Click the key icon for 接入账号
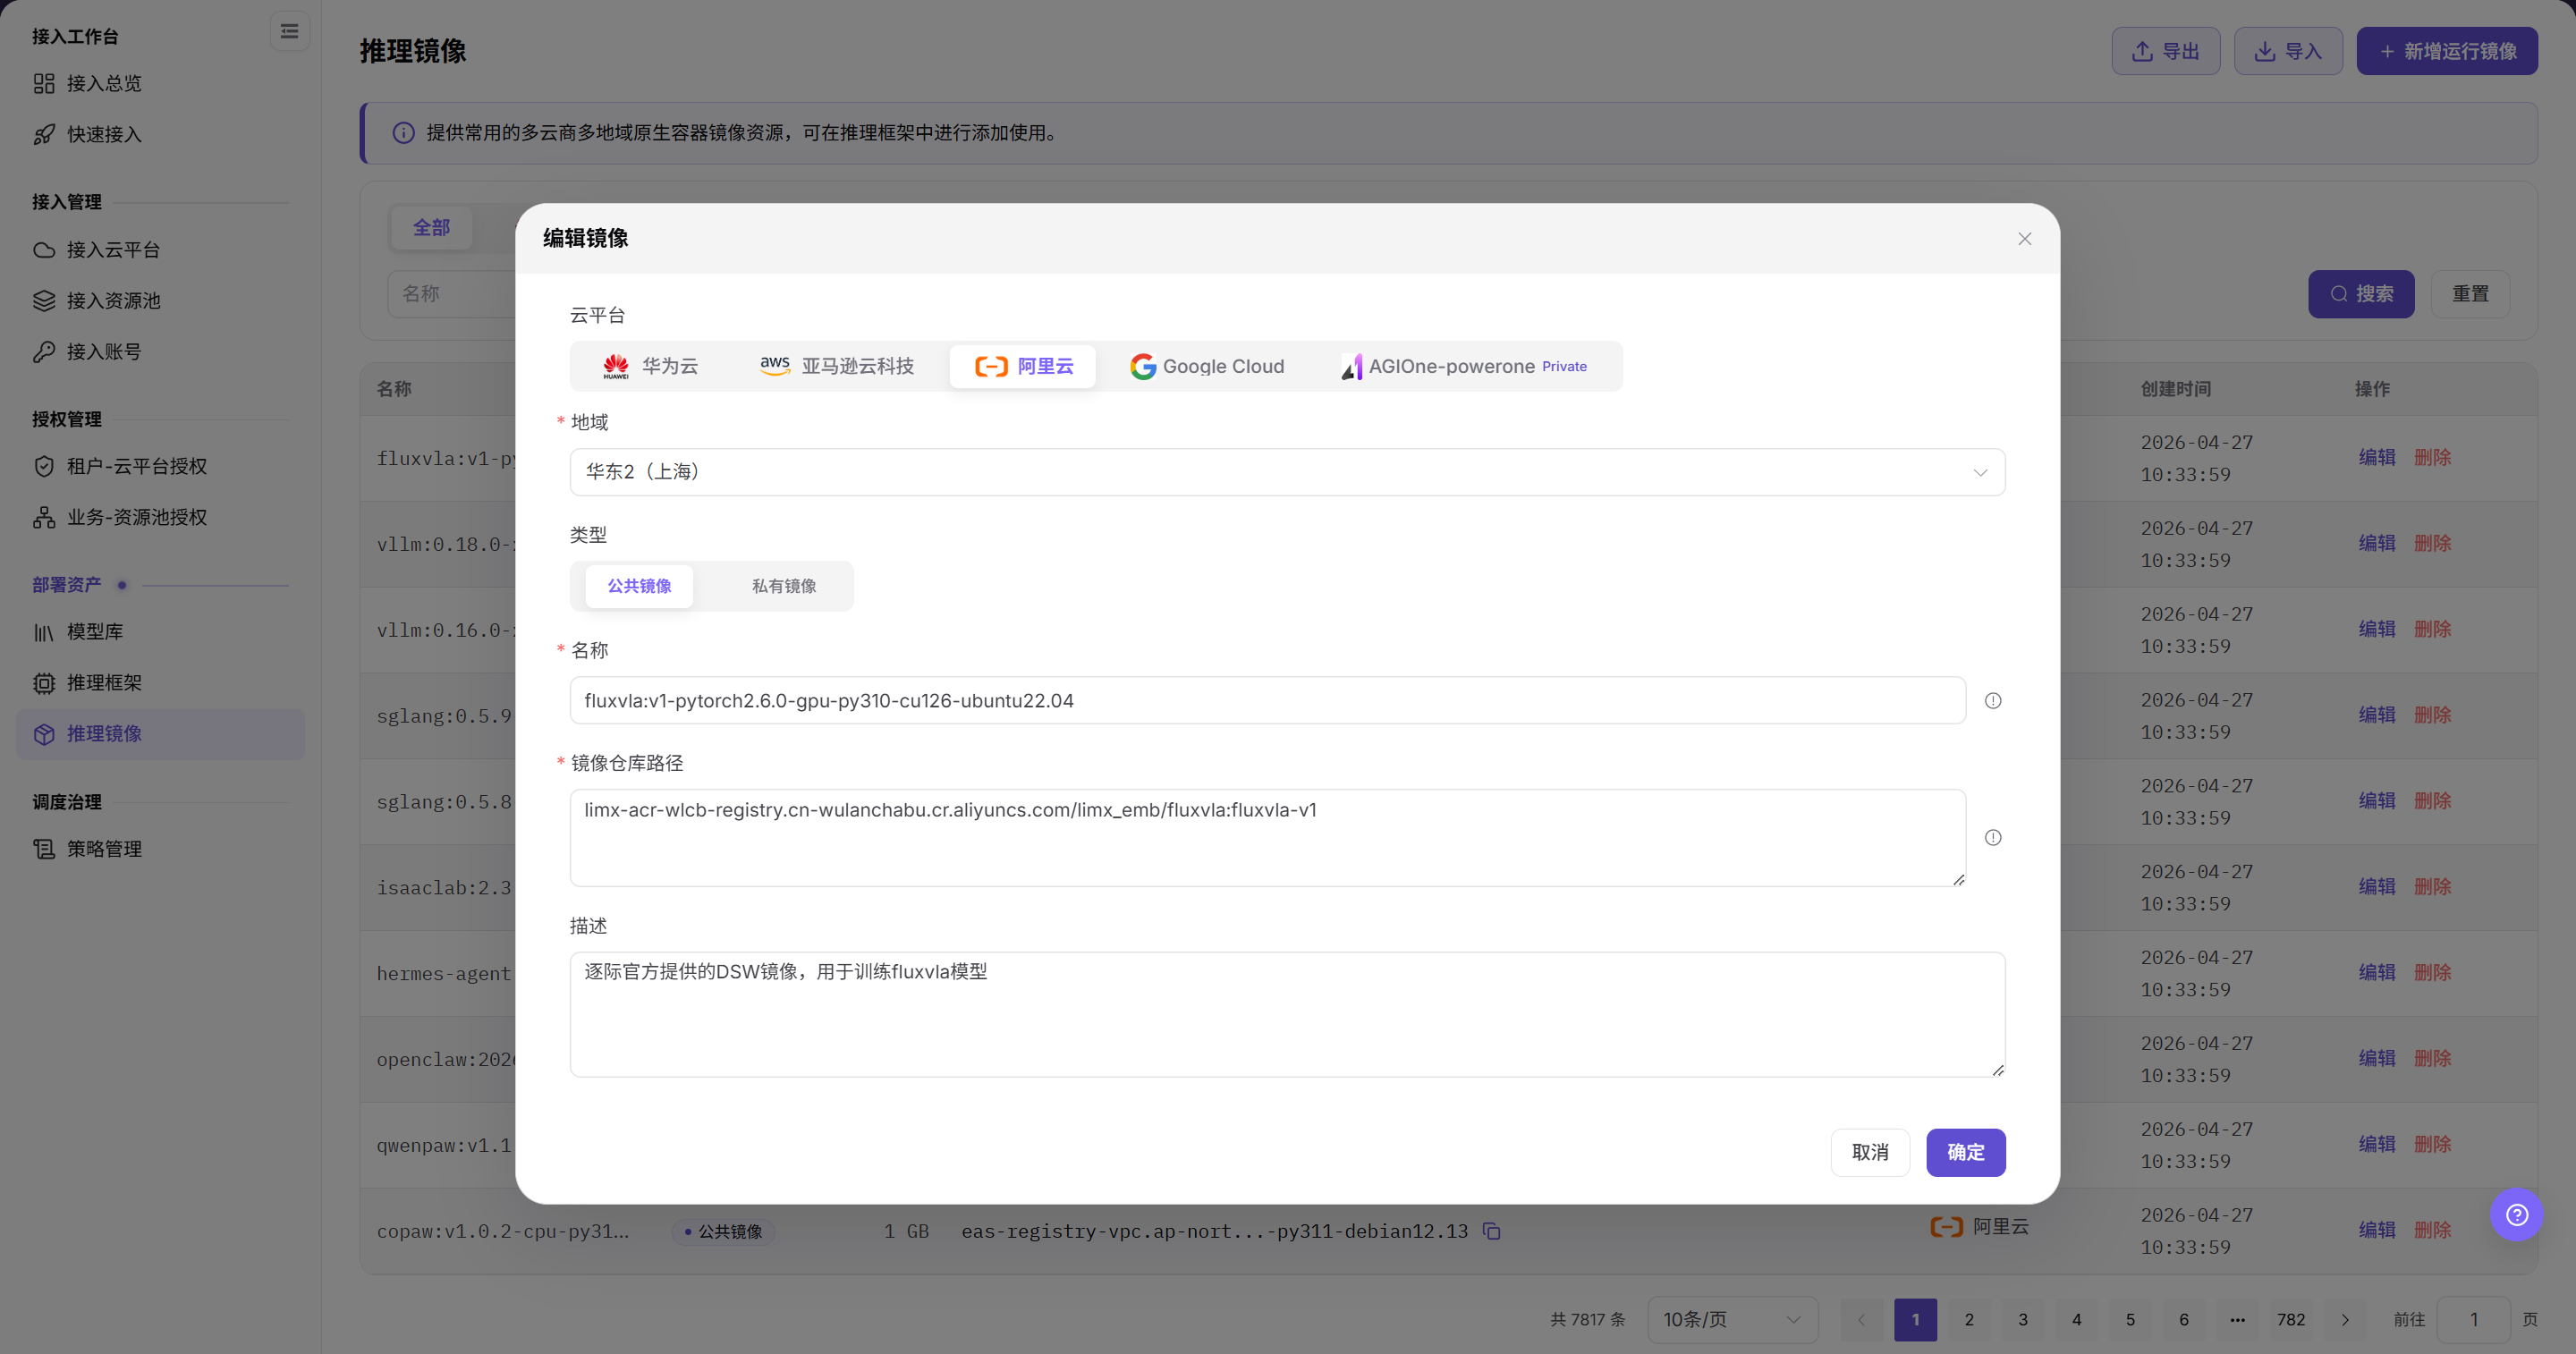The width and height of the screenshot is (2576, 1354). [44, 352]
